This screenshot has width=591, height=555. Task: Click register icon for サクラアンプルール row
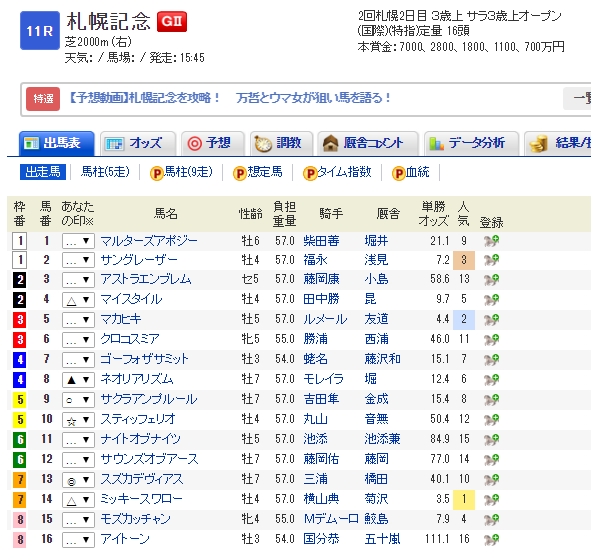coord(491,399)
